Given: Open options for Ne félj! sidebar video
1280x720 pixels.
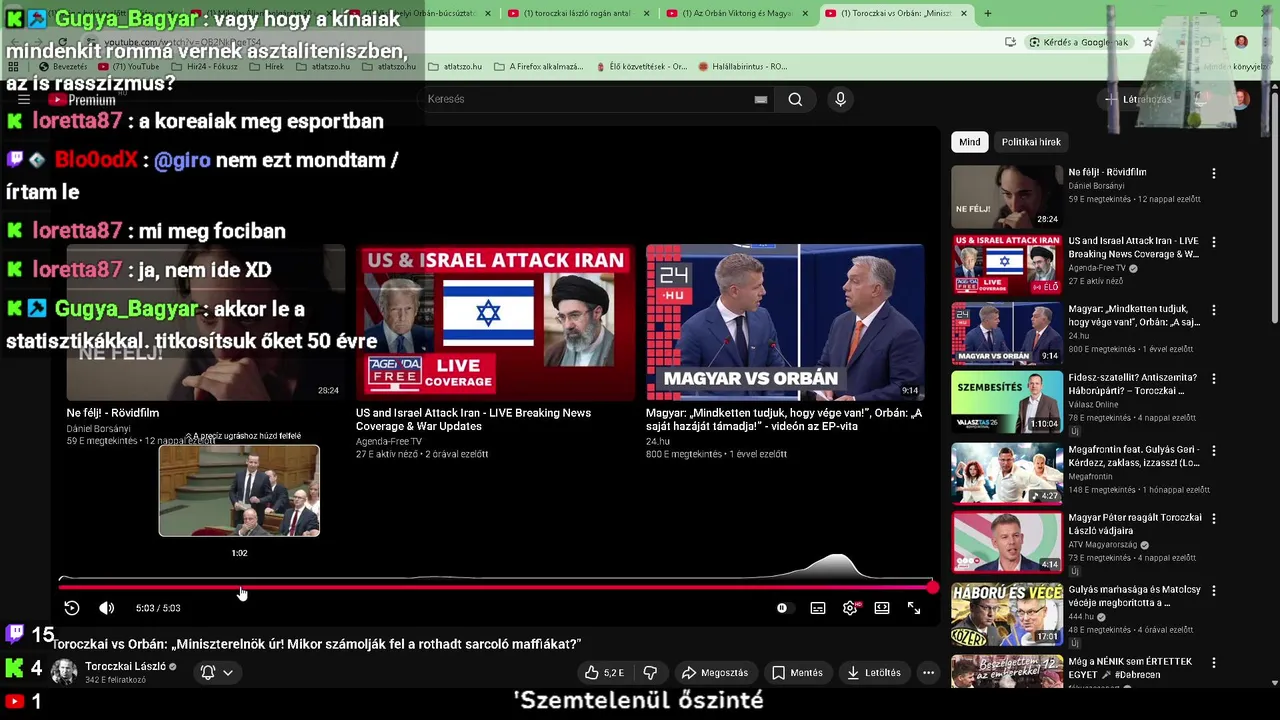Looking at the screenshot, I should [x=1214, y=174].
